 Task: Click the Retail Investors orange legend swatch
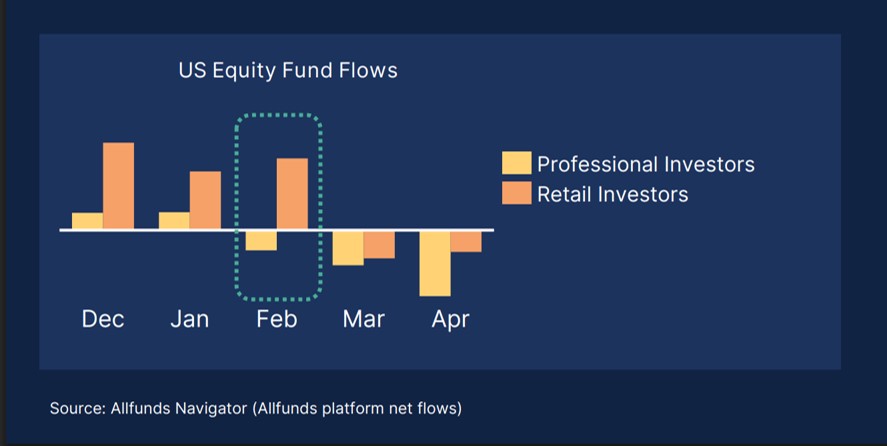point(516,193)
